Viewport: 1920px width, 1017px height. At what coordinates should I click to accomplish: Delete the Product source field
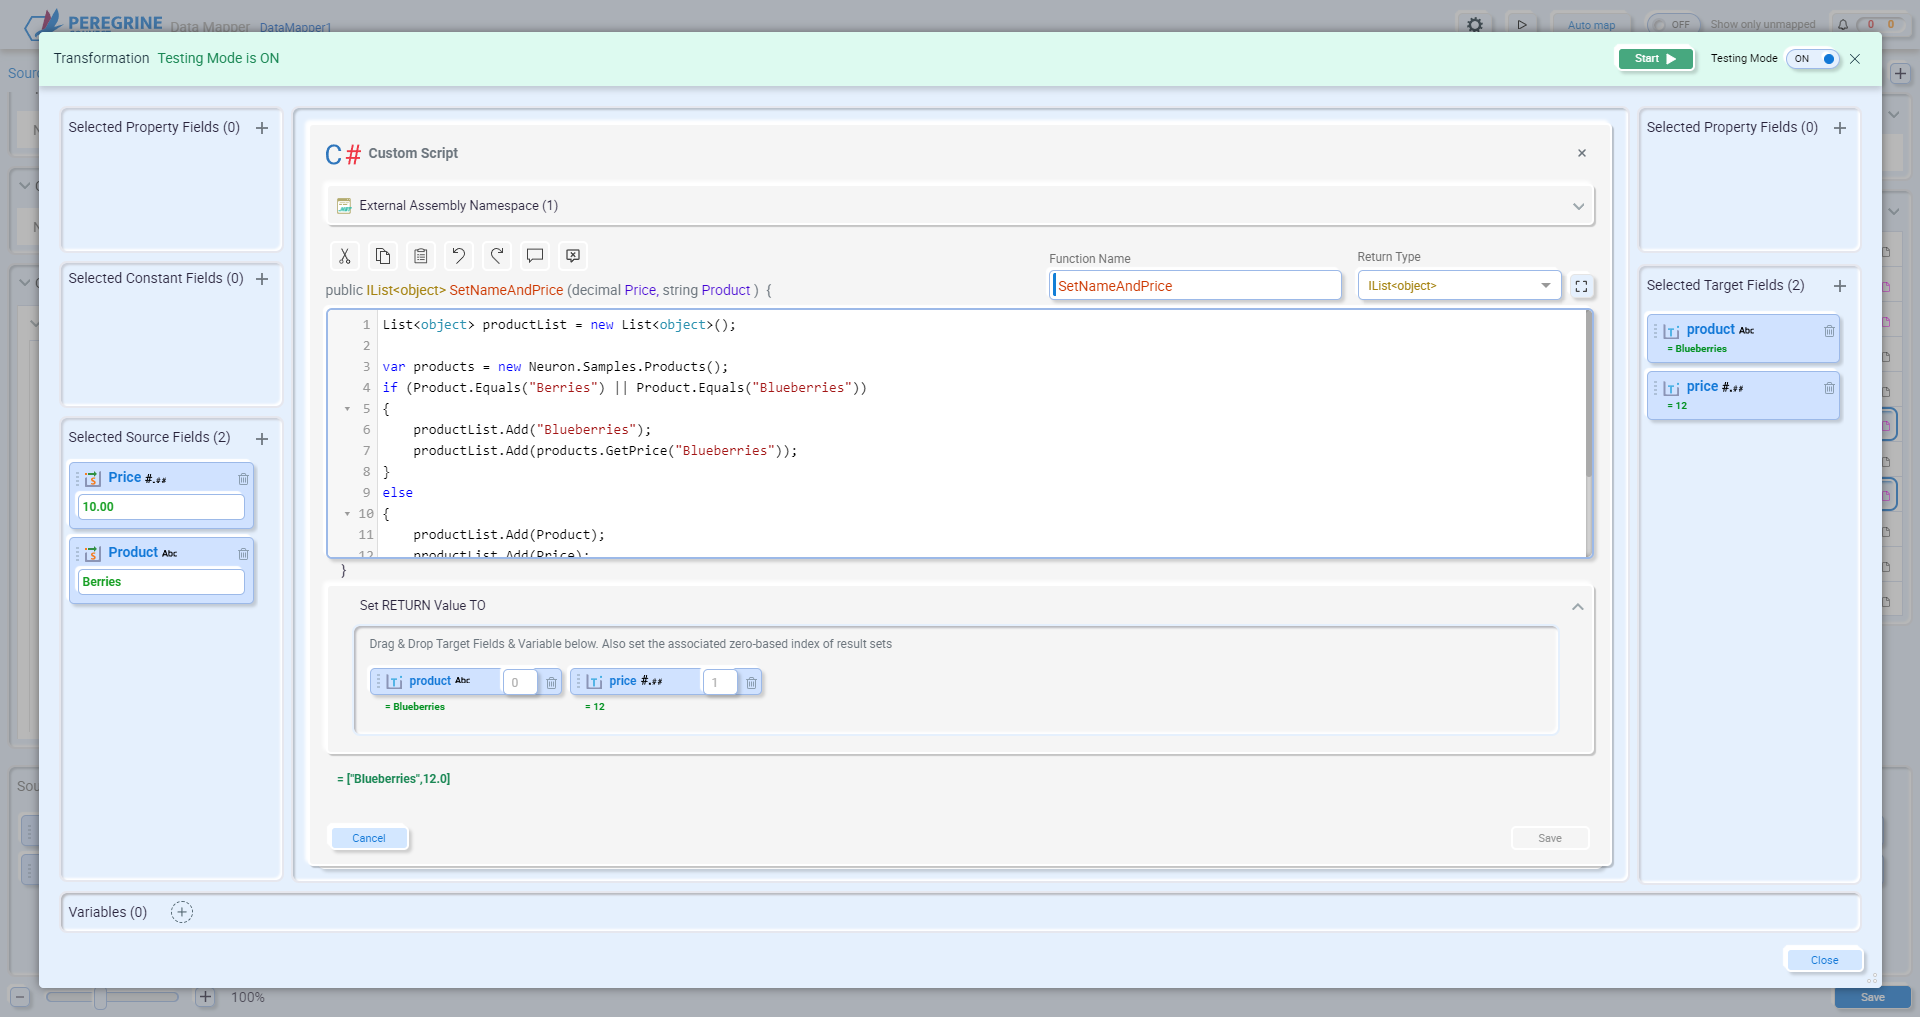(243, 554)
